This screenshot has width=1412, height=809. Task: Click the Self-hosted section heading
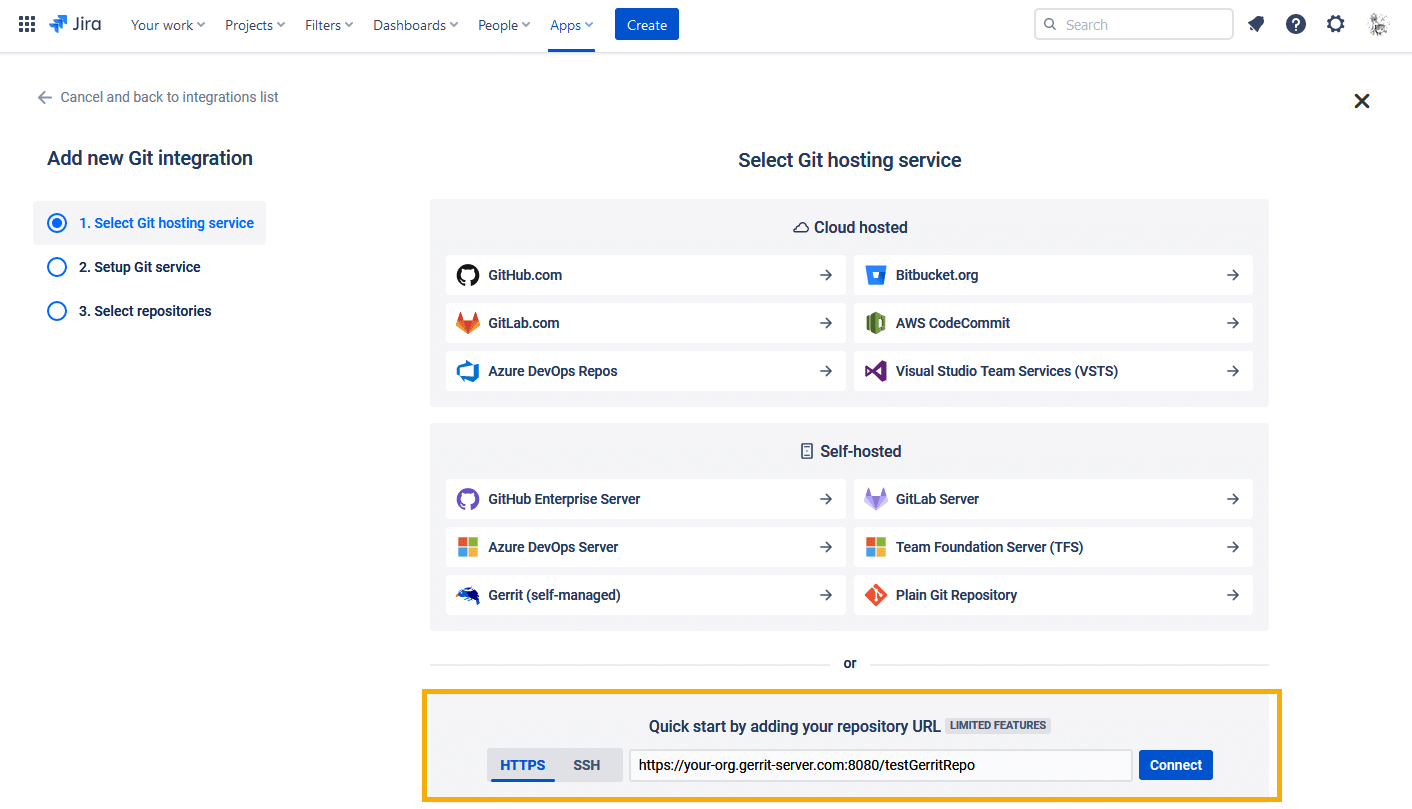[x=850, y=451]
